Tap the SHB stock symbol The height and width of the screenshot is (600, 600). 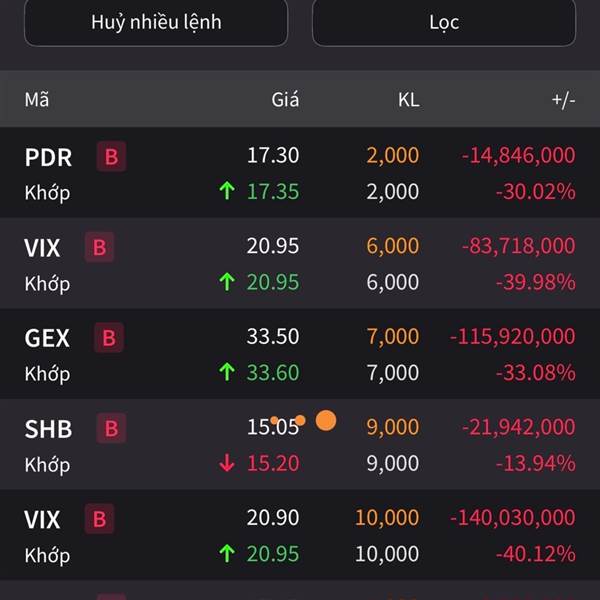point(48,429)
